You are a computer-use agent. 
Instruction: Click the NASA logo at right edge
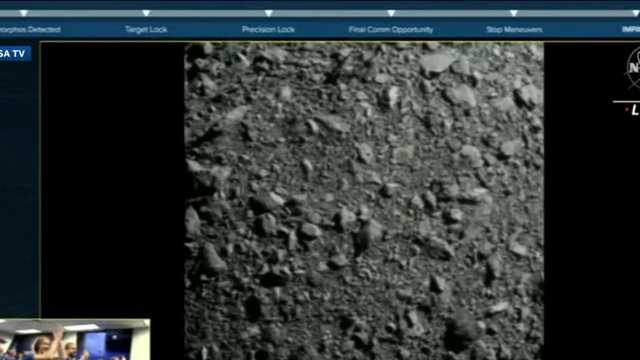pyautogui.click(x=633, y=68)
